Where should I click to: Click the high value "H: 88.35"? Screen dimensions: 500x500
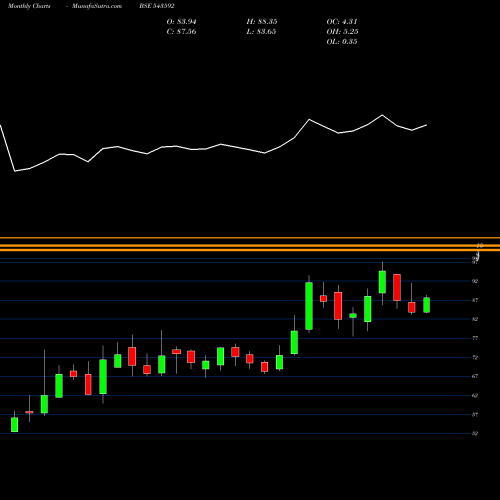(x=262, y=22)
